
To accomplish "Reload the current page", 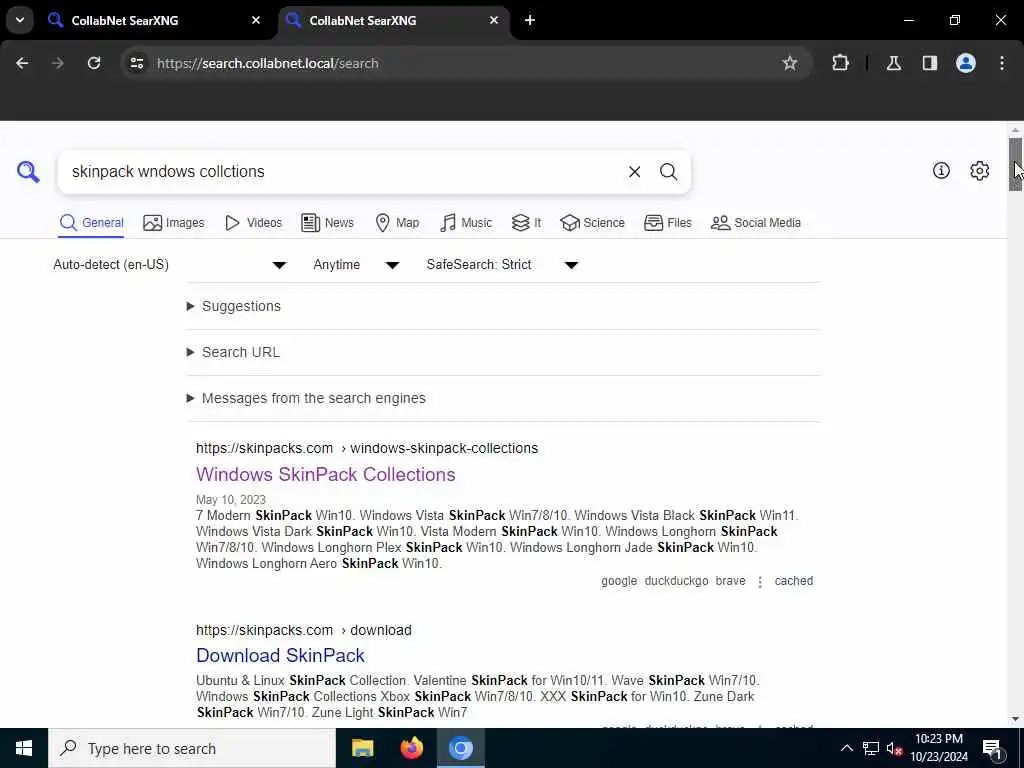I will click(94, 63).
